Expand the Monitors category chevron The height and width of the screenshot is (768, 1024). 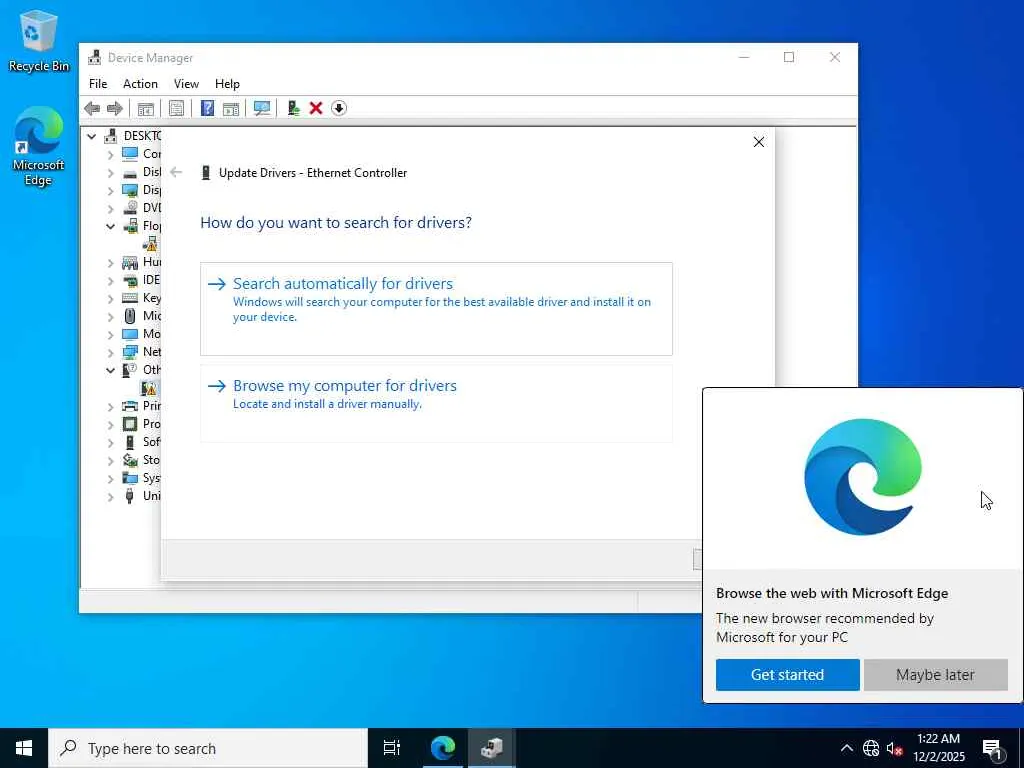(x=110, y=335)
